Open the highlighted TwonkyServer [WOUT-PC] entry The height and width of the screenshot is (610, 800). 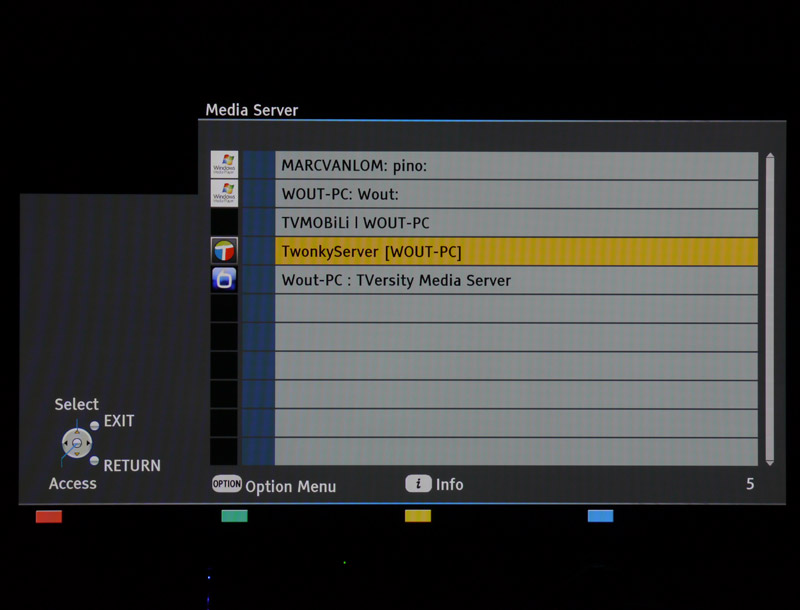tap(516, 251)
